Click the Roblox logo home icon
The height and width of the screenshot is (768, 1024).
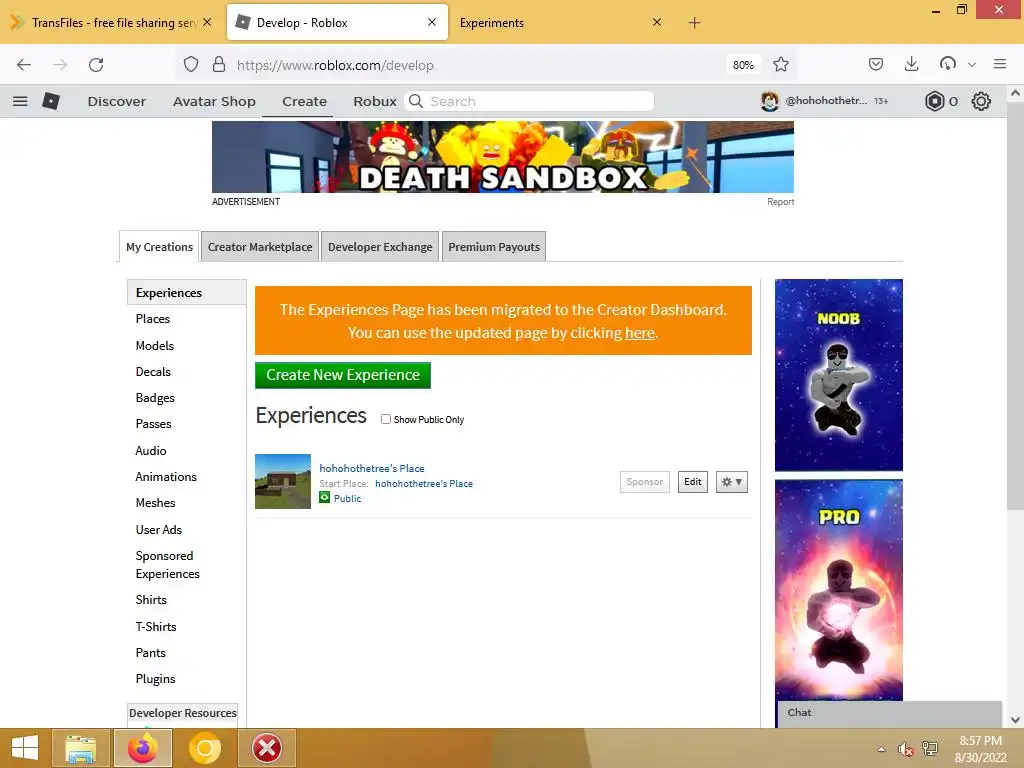coord(51,101)
